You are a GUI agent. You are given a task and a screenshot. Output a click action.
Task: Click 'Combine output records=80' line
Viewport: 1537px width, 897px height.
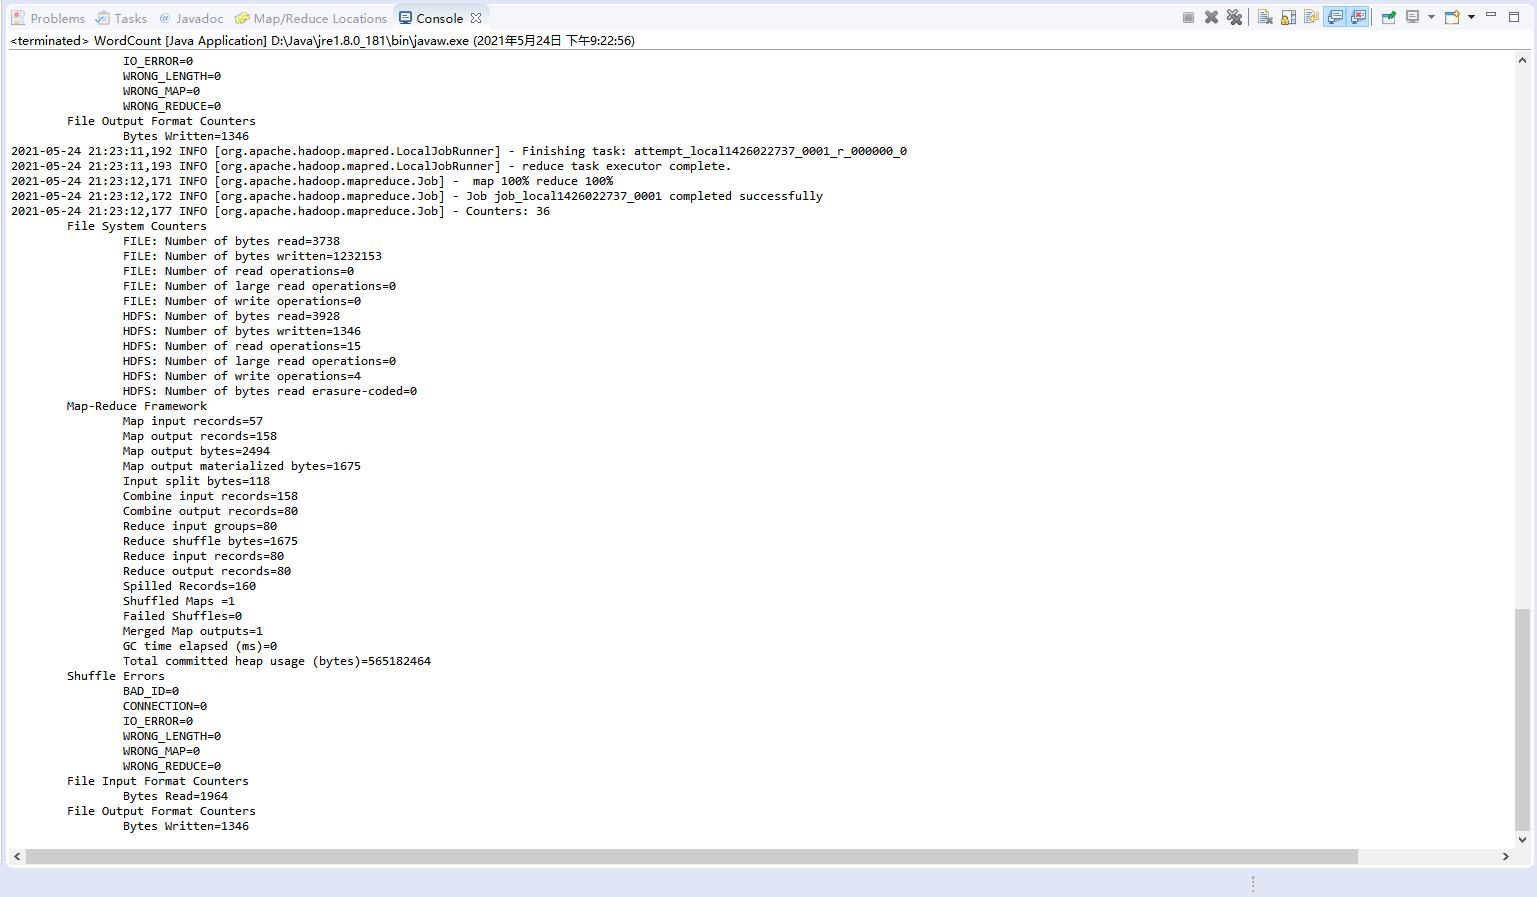click(x=210, y=511)
